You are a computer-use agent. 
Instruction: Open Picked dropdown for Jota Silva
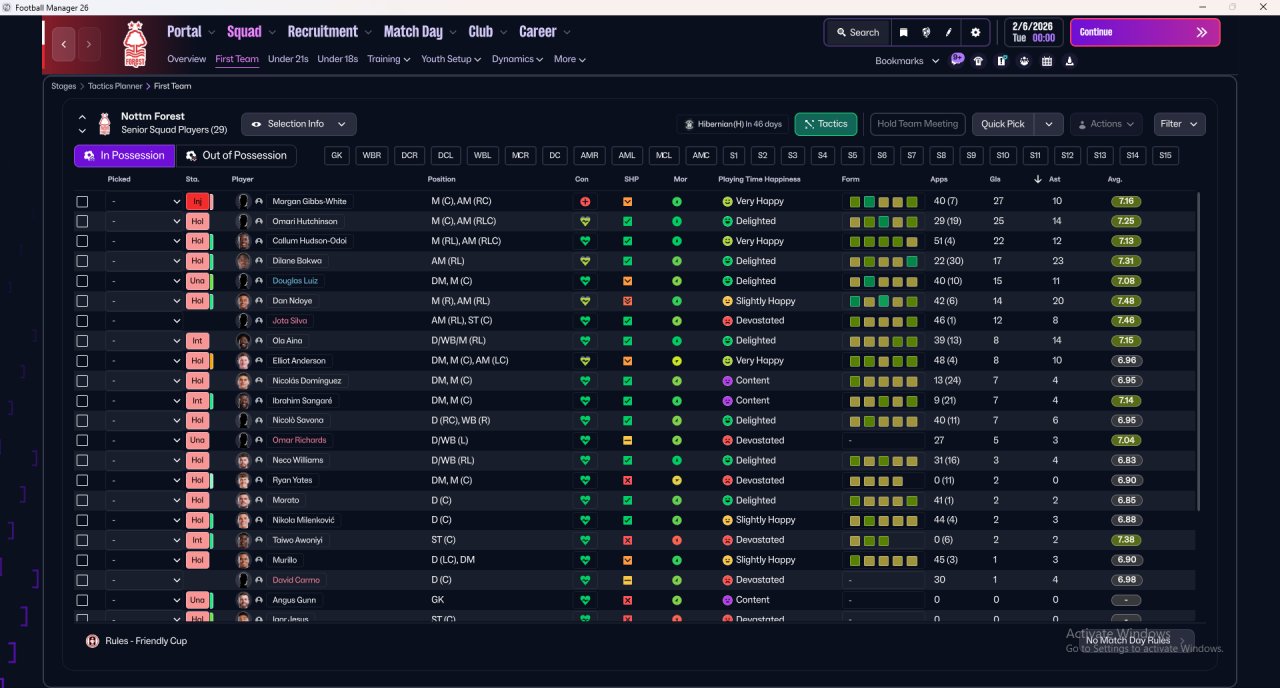point(145,321)
